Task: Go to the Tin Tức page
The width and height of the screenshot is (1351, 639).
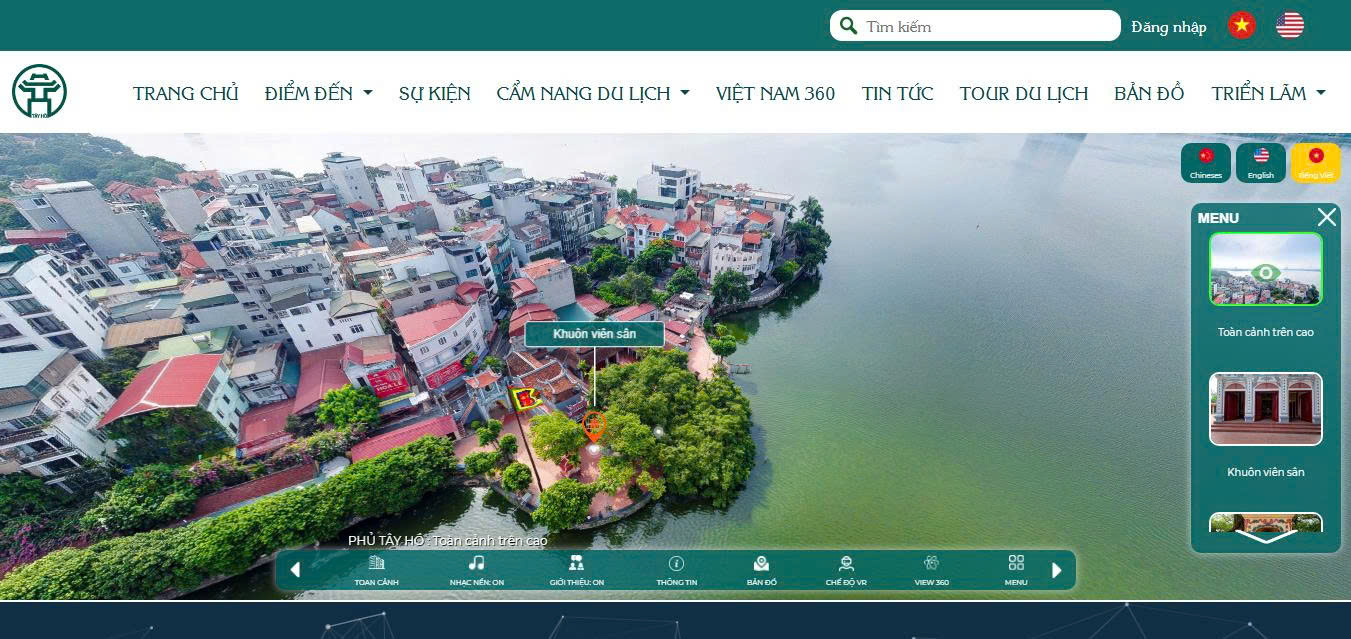Action: 897,93
